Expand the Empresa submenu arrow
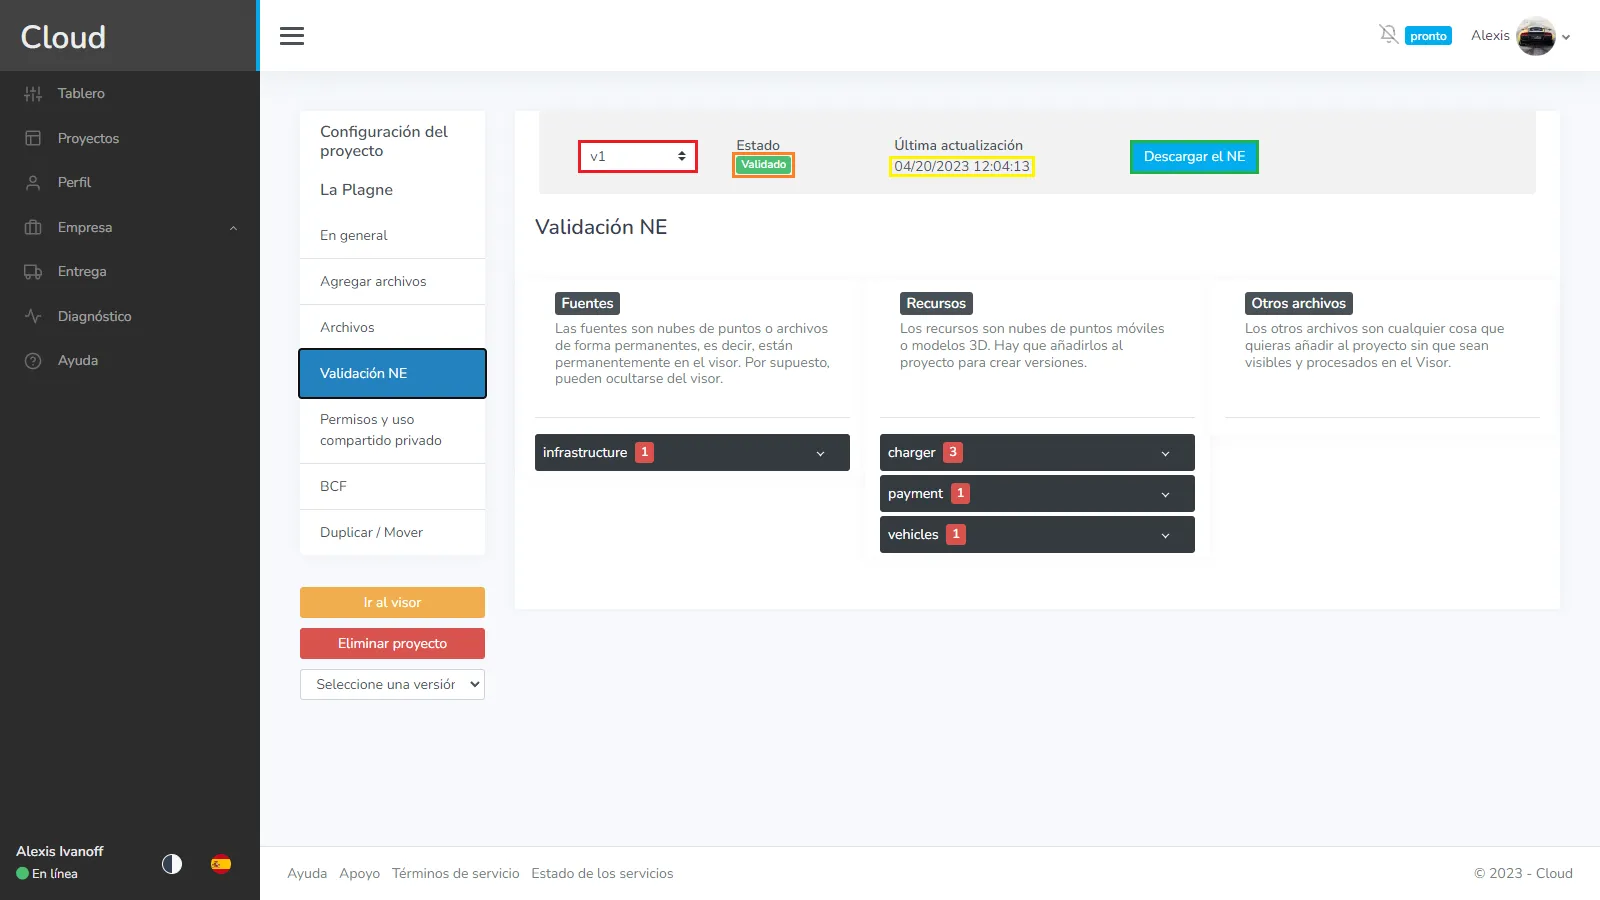 (233, 228)
